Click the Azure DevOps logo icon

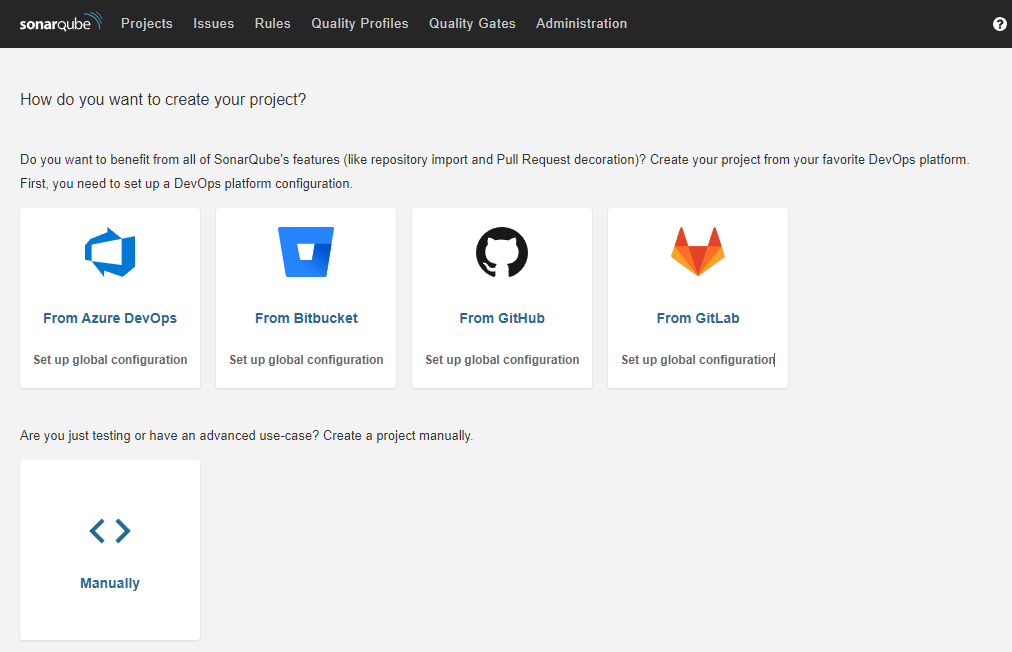click(110, 252)
